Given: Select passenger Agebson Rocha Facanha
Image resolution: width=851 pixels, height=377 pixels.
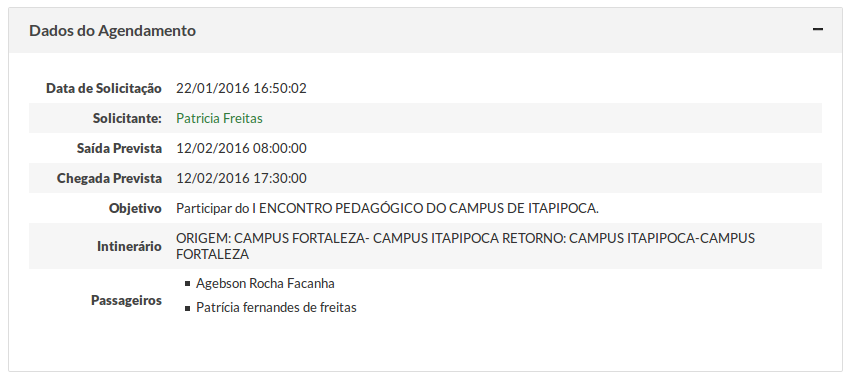Looking at the screenshot, I should click(265, 283).
